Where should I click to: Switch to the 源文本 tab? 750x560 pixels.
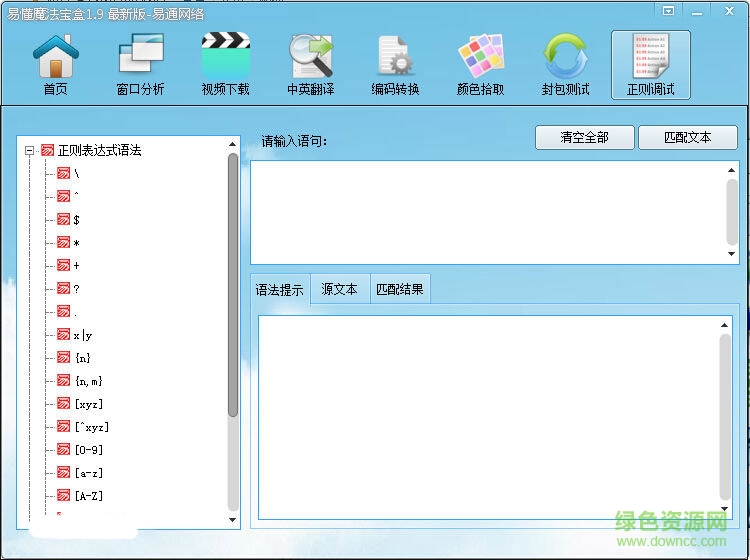click(x=340, y=289)
